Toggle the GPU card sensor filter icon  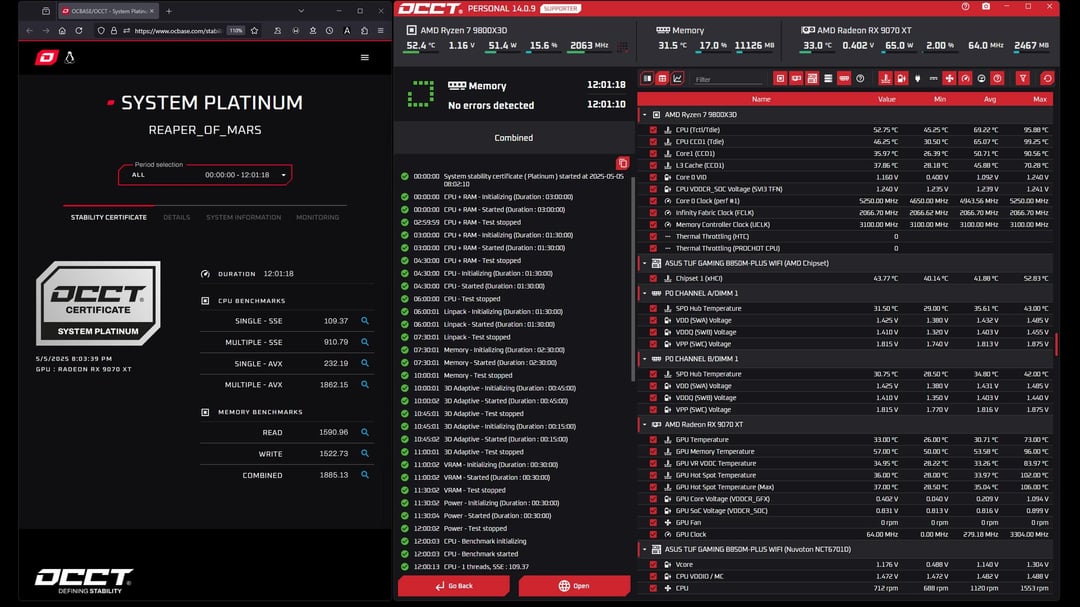point(796,79)
